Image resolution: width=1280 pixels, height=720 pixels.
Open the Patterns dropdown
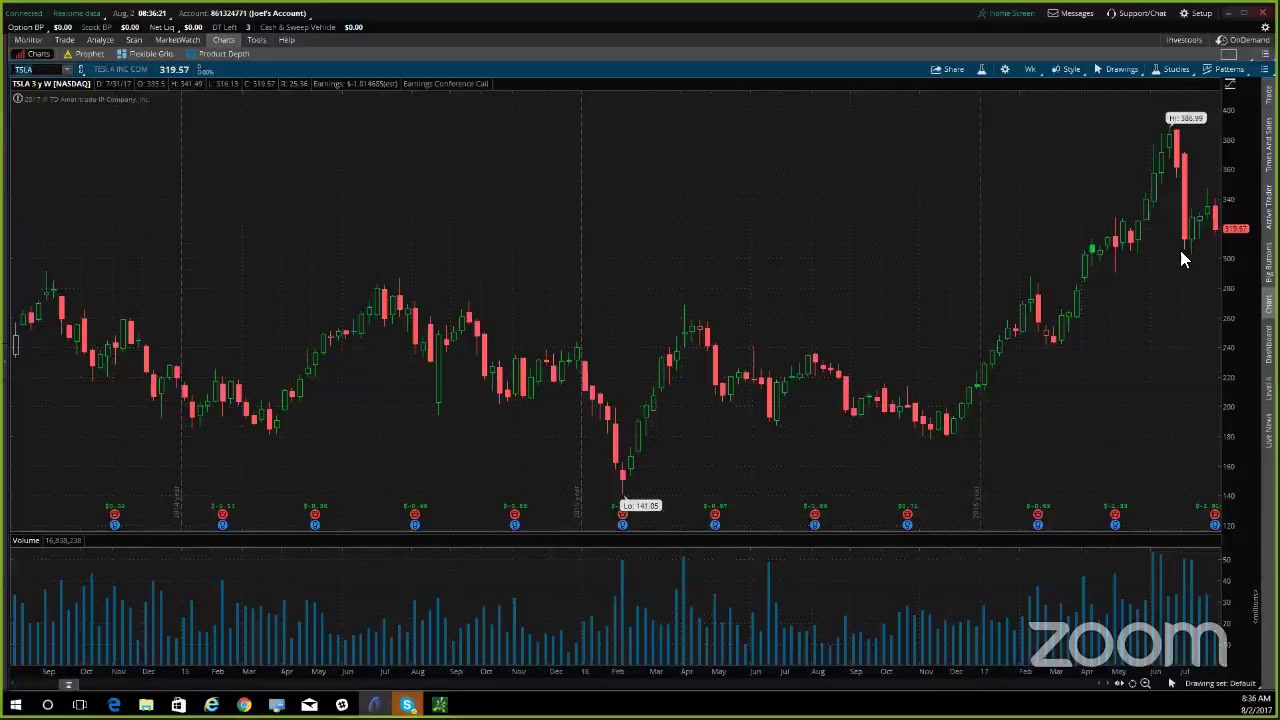pos(1223,70)
